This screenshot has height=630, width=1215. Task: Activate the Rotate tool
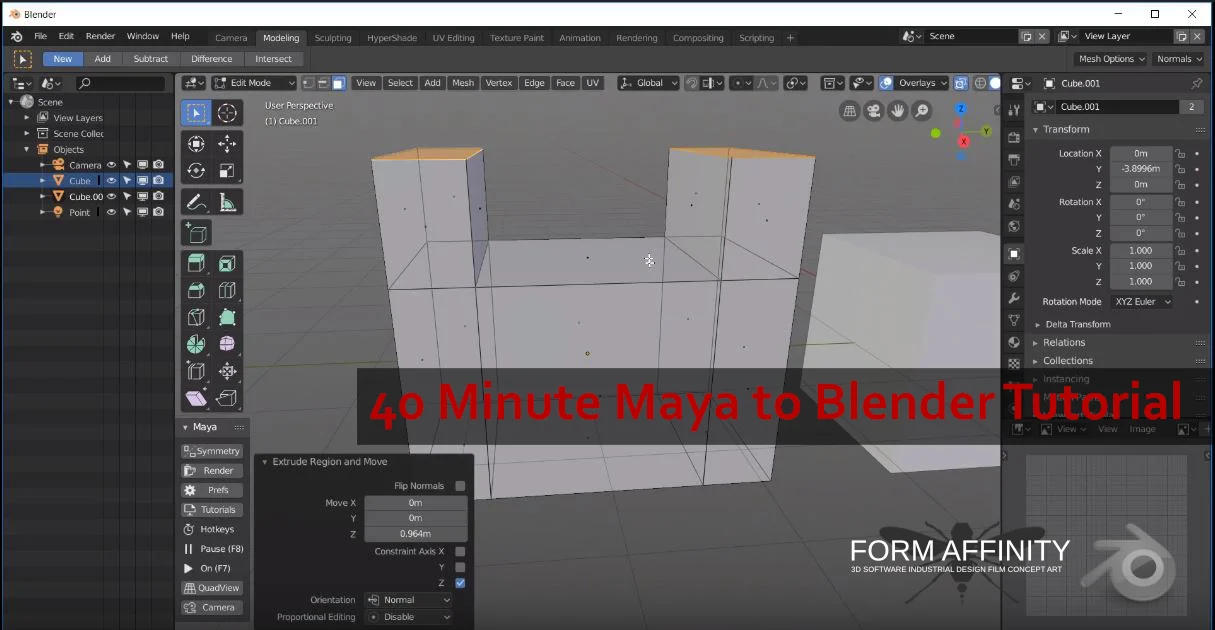pyautogui.click(x=196, y=169)
